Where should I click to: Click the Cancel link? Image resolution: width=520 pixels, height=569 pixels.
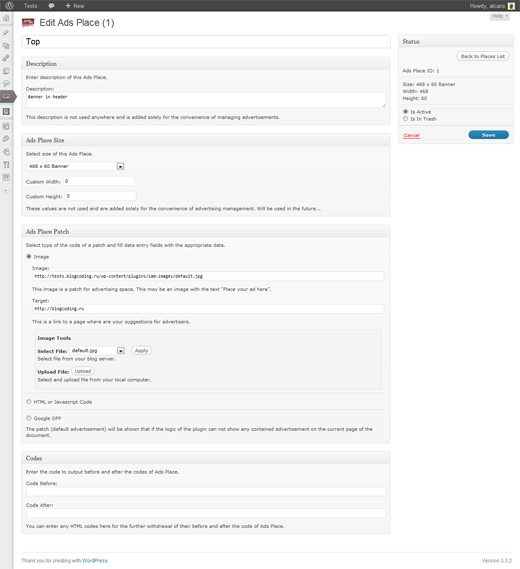coord(411,135)
